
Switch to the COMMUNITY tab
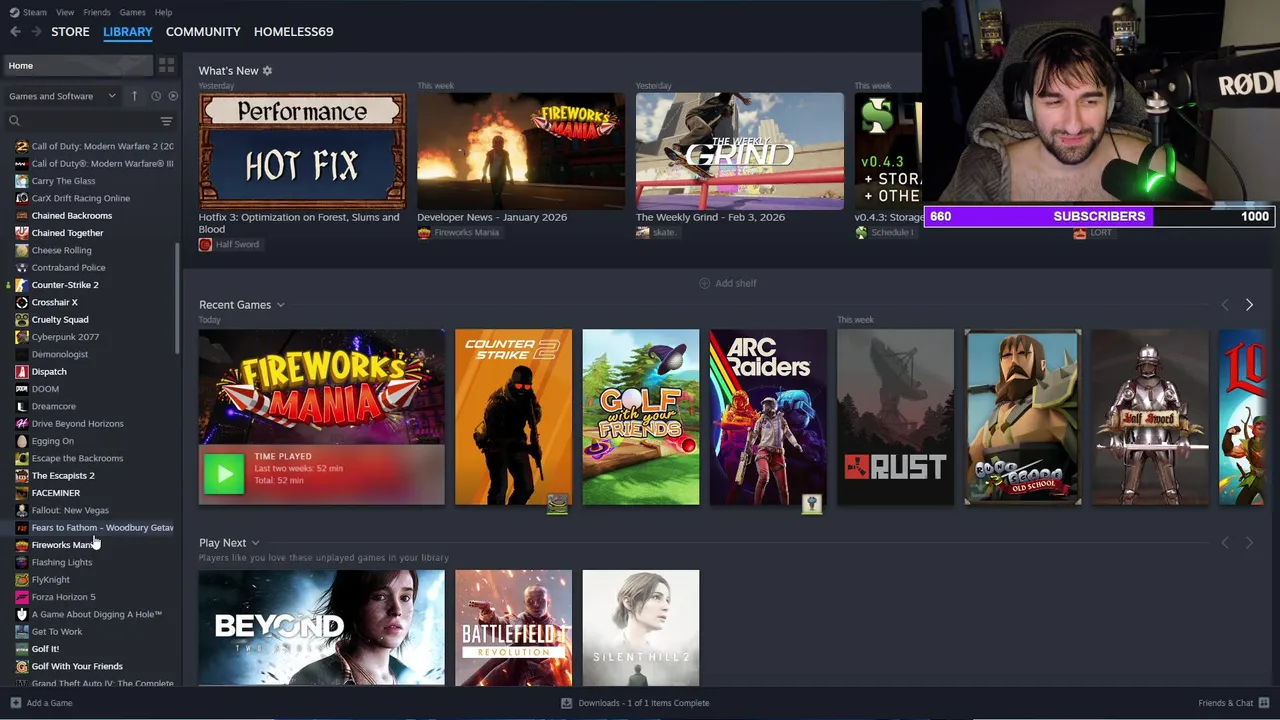point(203,32)
